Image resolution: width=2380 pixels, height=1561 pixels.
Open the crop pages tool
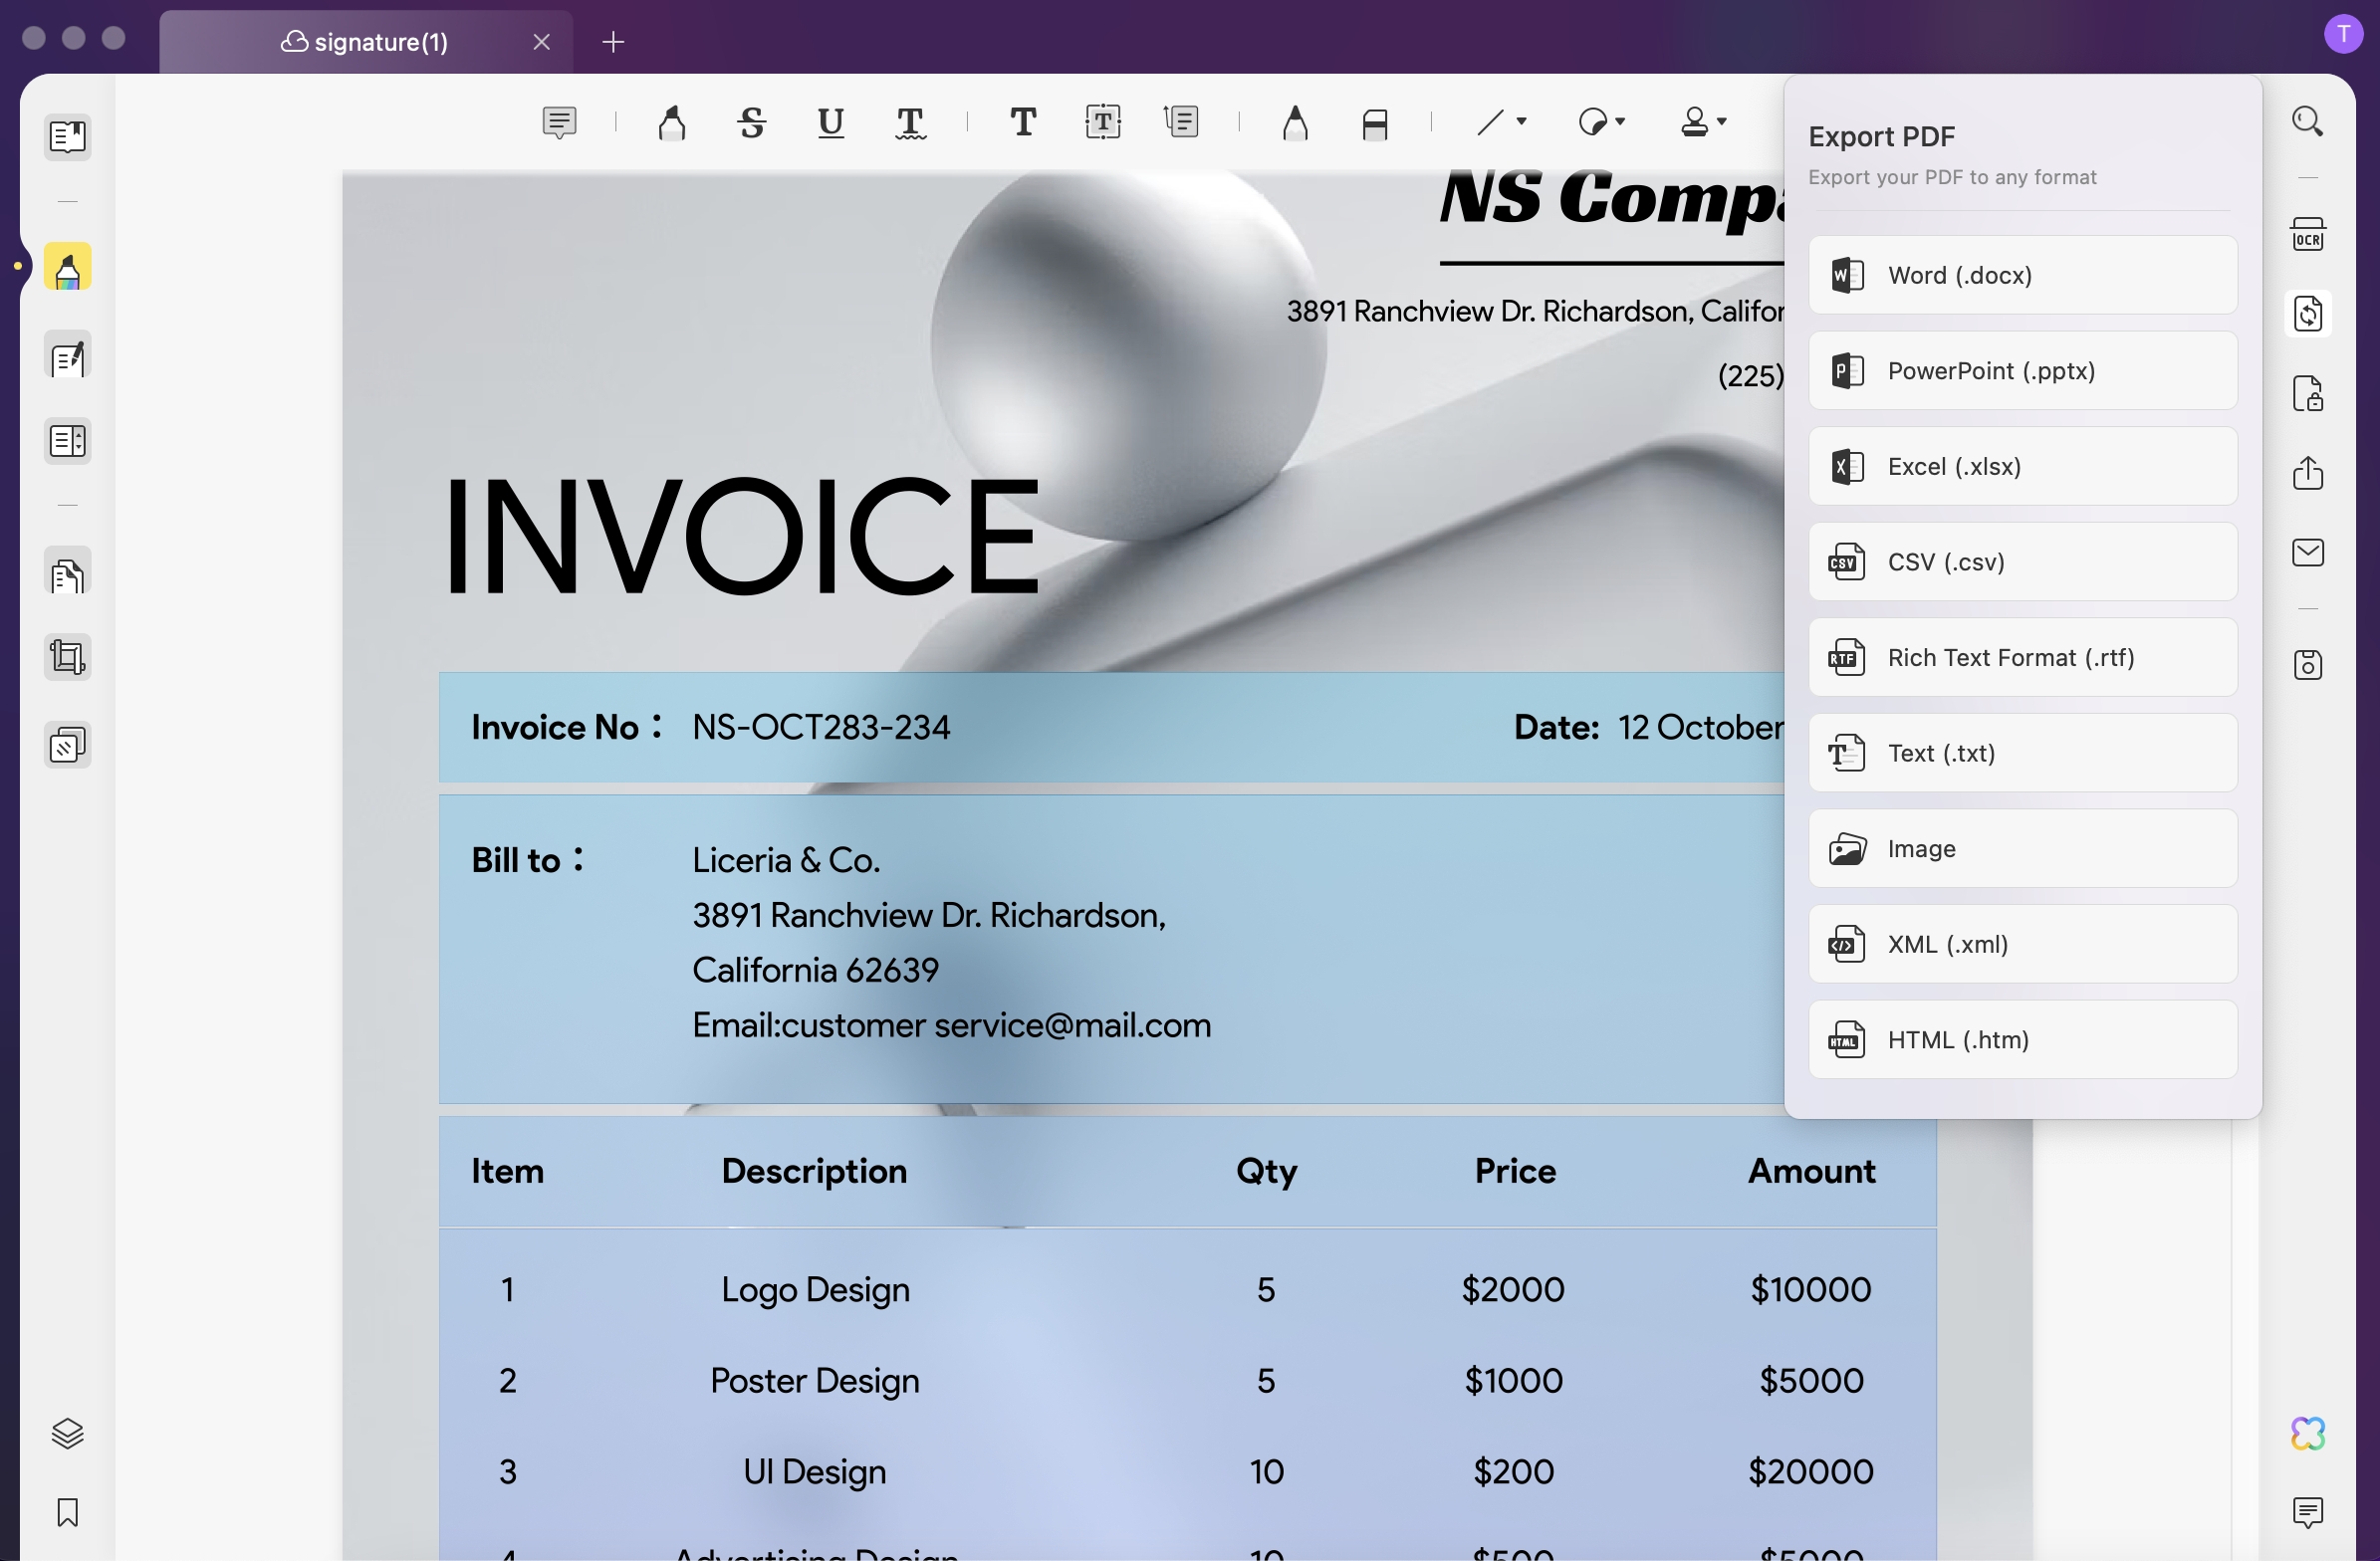click(67, 657)
